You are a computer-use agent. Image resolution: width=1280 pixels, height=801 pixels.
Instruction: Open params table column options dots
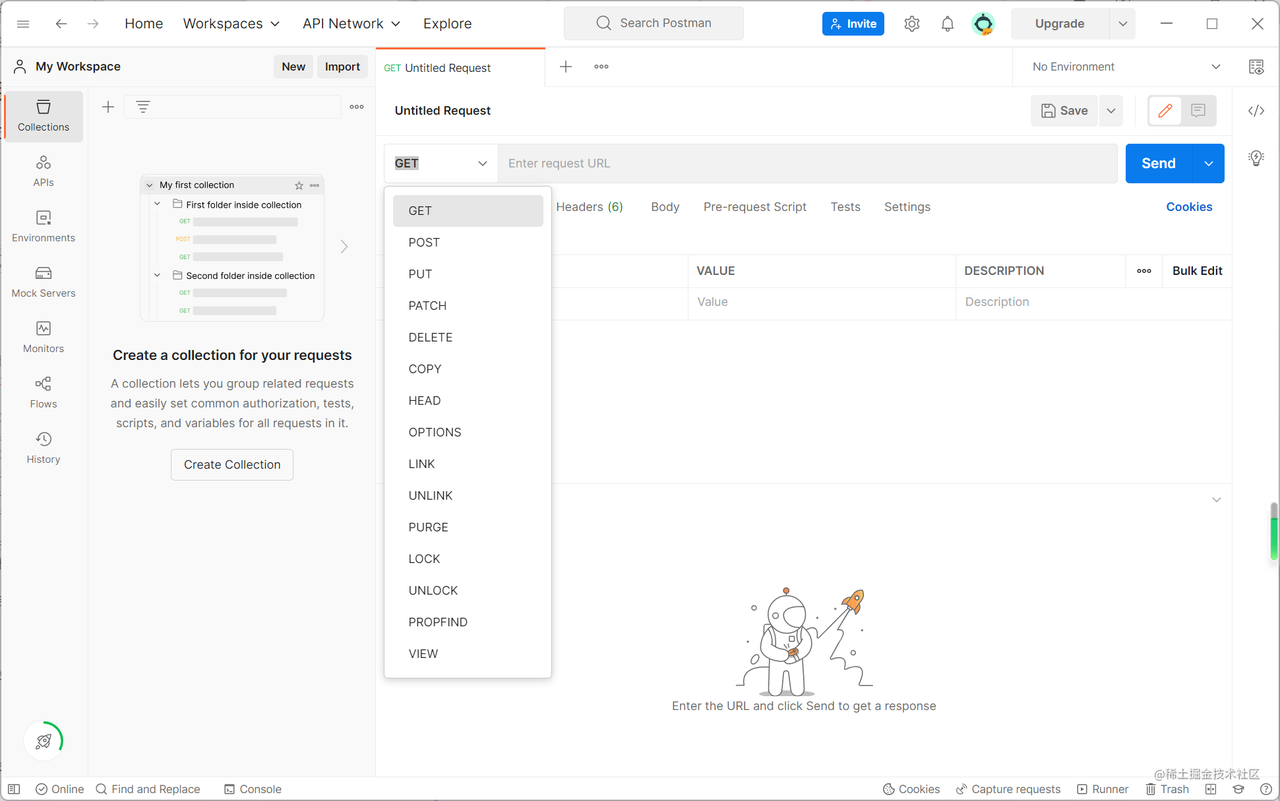[x=1144, y=271]
